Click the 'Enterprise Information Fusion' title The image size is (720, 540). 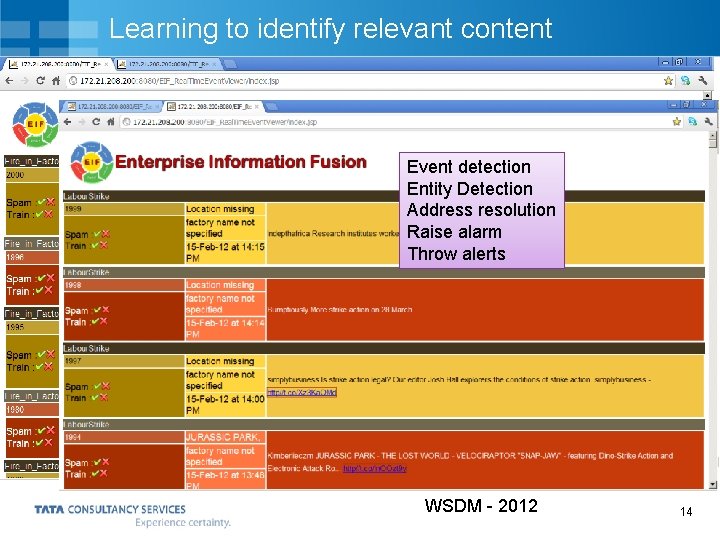point(241,162)
